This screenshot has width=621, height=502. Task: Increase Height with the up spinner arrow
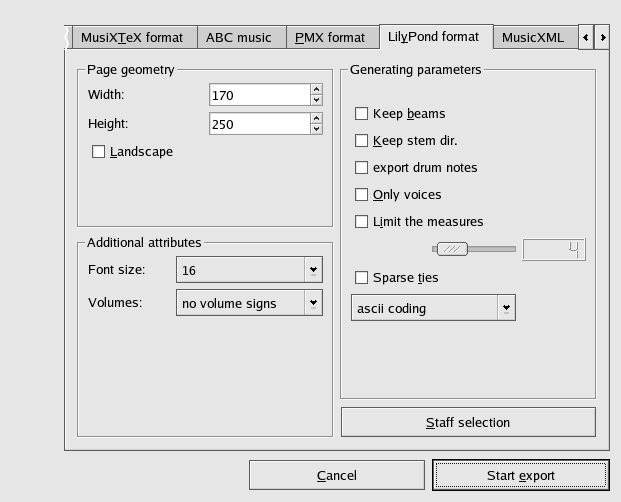[316, 118]
